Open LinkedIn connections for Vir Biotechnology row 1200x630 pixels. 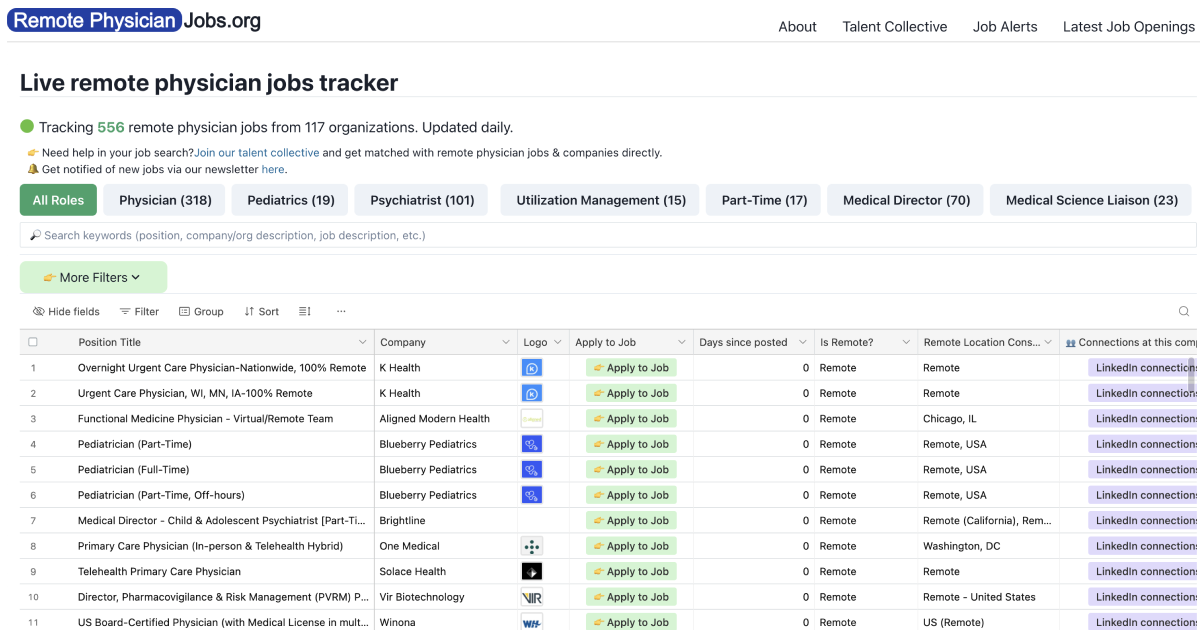[x=1143, y=597]
